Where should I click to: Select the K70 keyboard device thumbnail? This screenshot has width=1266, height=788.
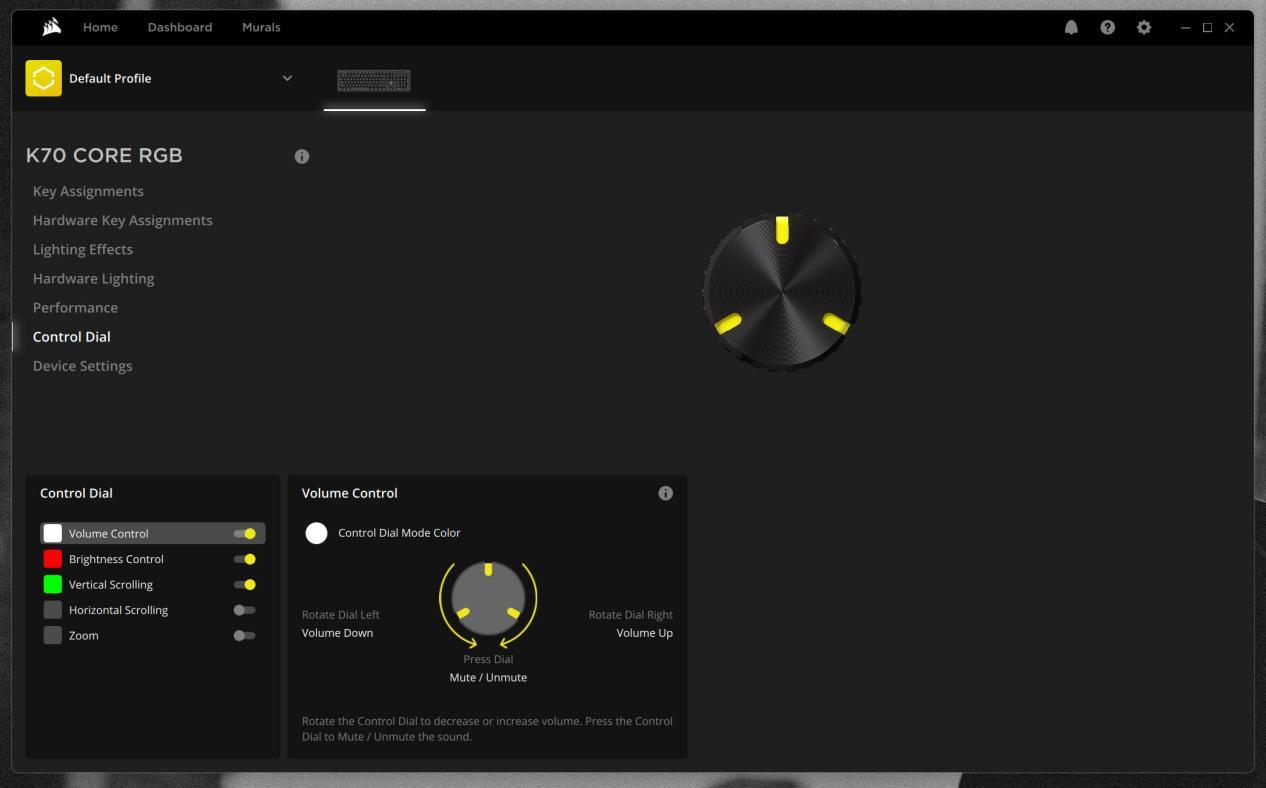[374, 81]
